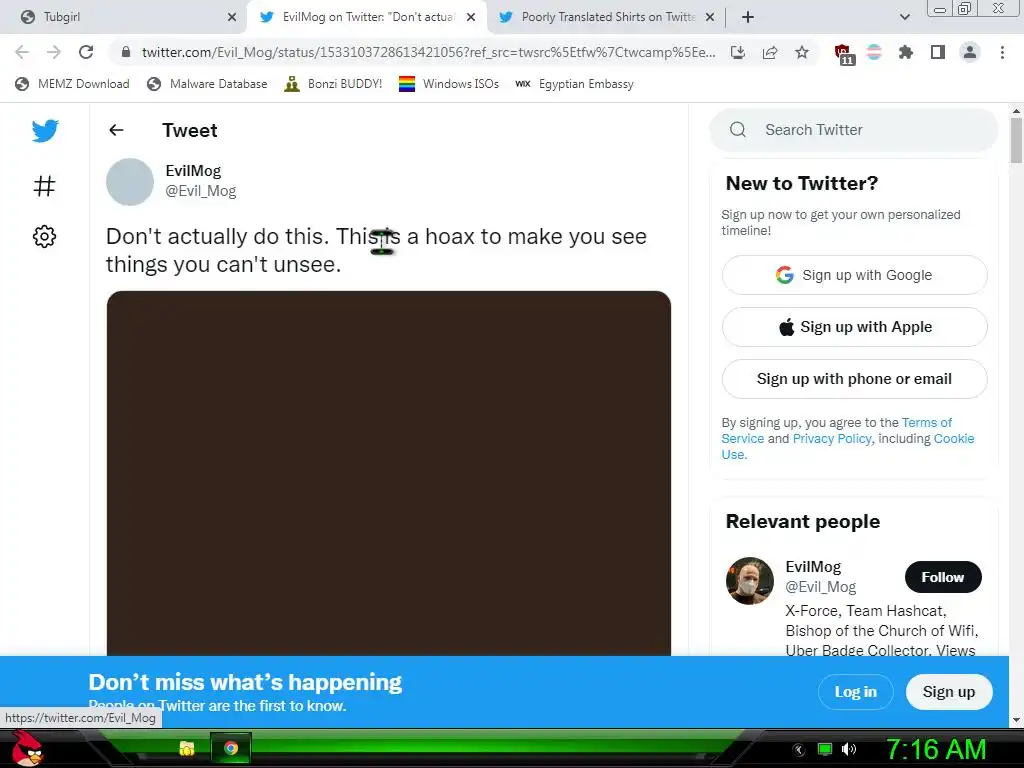The height and width of the screenshot is (768, 1024).
Task: Open the Terms of Service link
Action: point(926,423)
